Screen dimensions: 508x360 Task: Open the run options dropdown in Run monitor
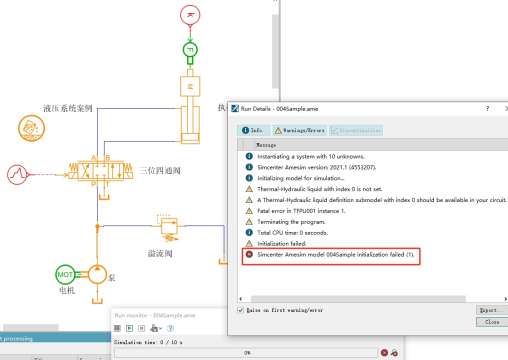(156, 328)
